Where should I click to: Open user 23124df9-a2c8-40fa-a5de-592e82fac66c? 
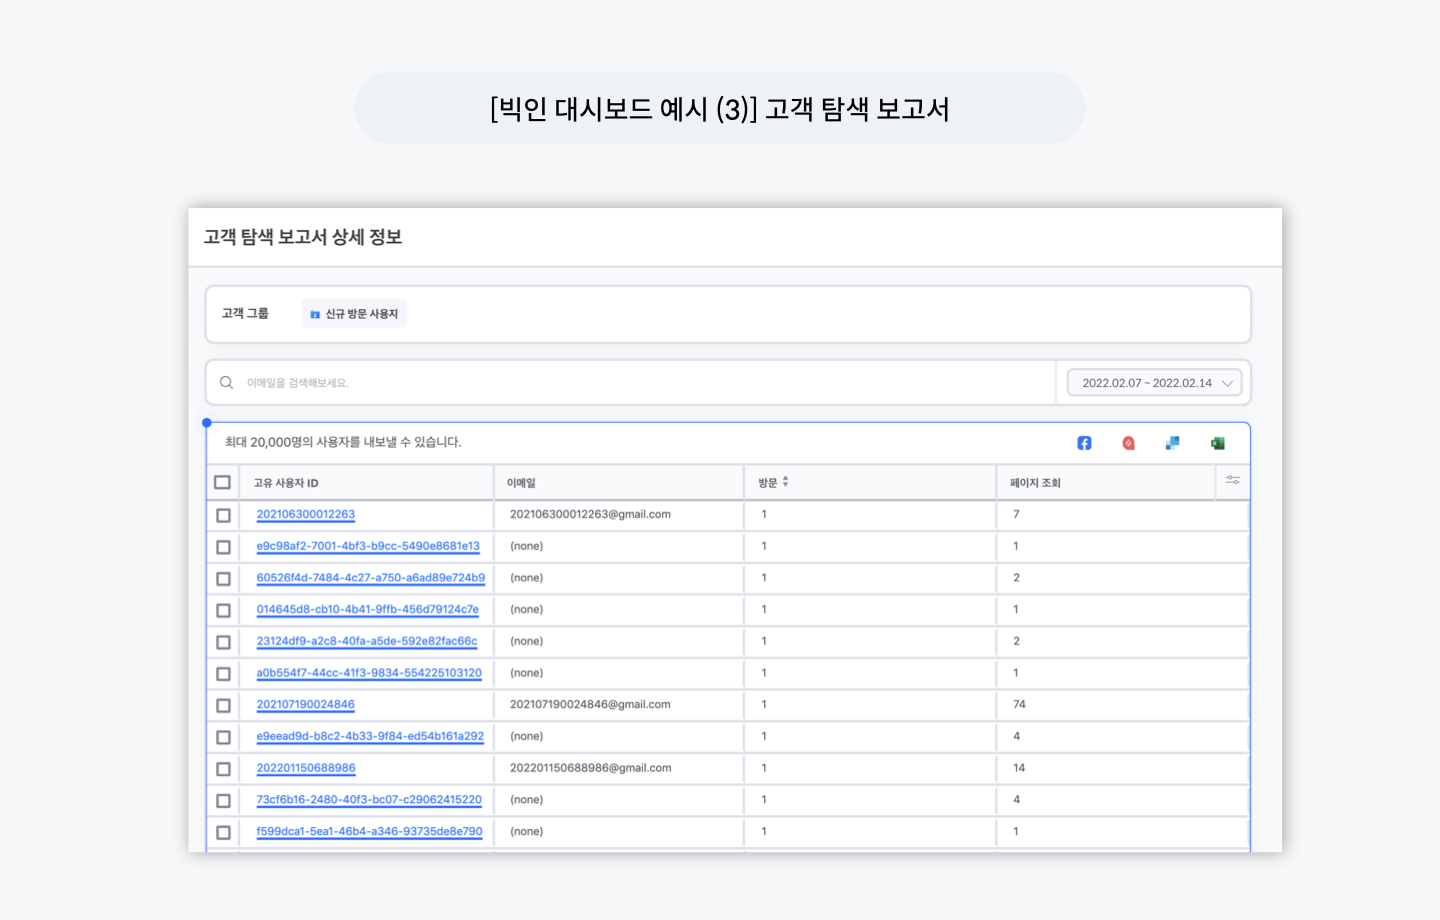(x=367, y=641)
